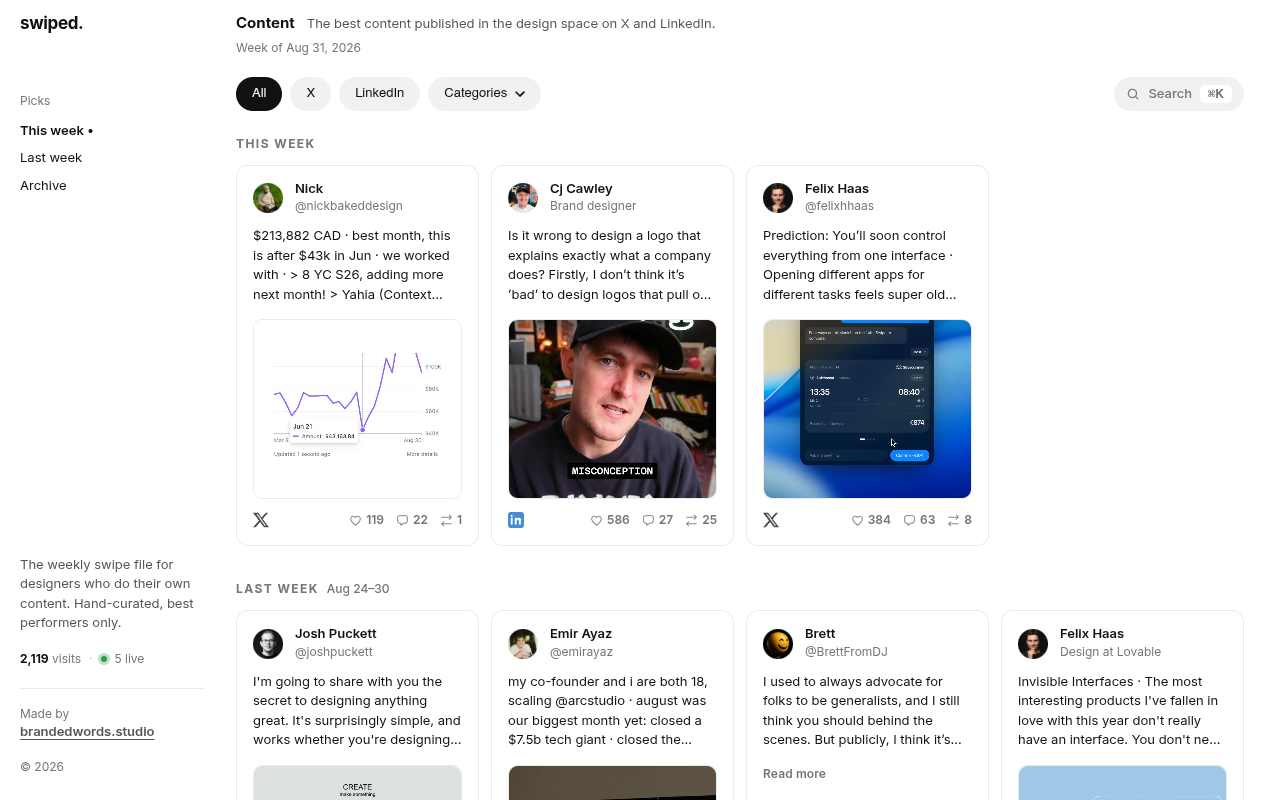Click the search magnifier icon
Image resolution: width=1280 pixels, height=800 pixels.
tap(1133, 94)
